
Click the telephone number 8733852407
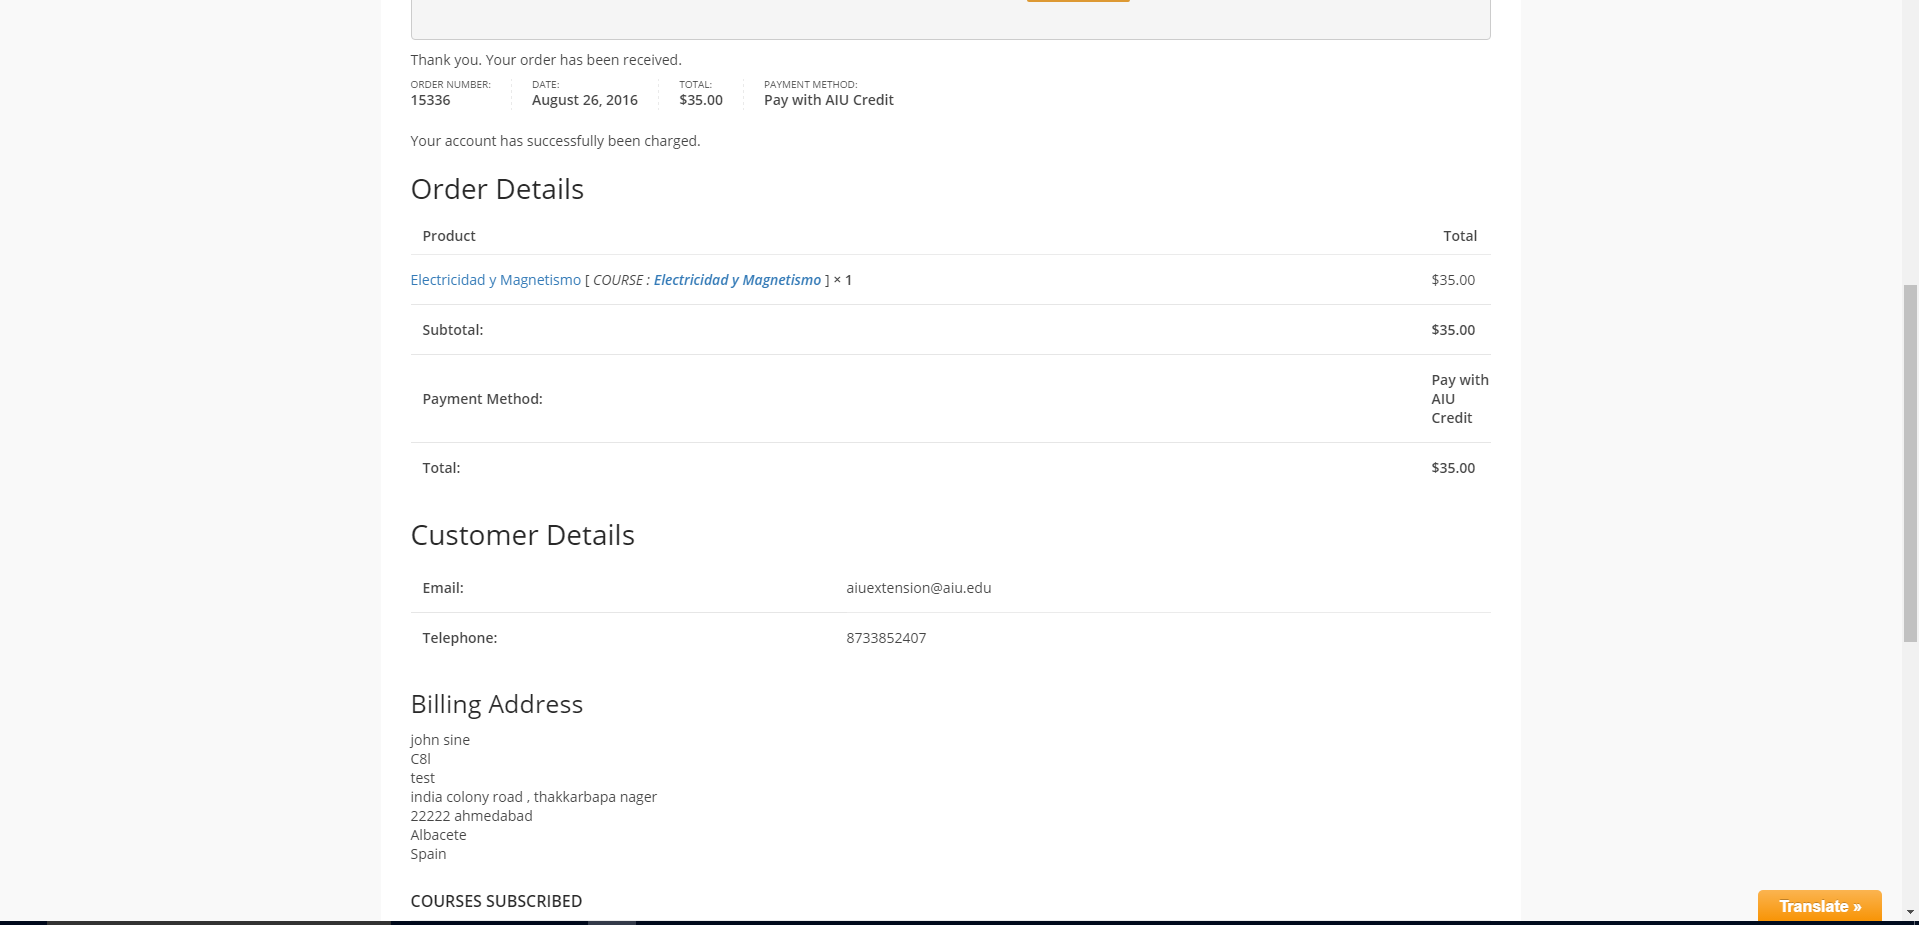point(886,638)
